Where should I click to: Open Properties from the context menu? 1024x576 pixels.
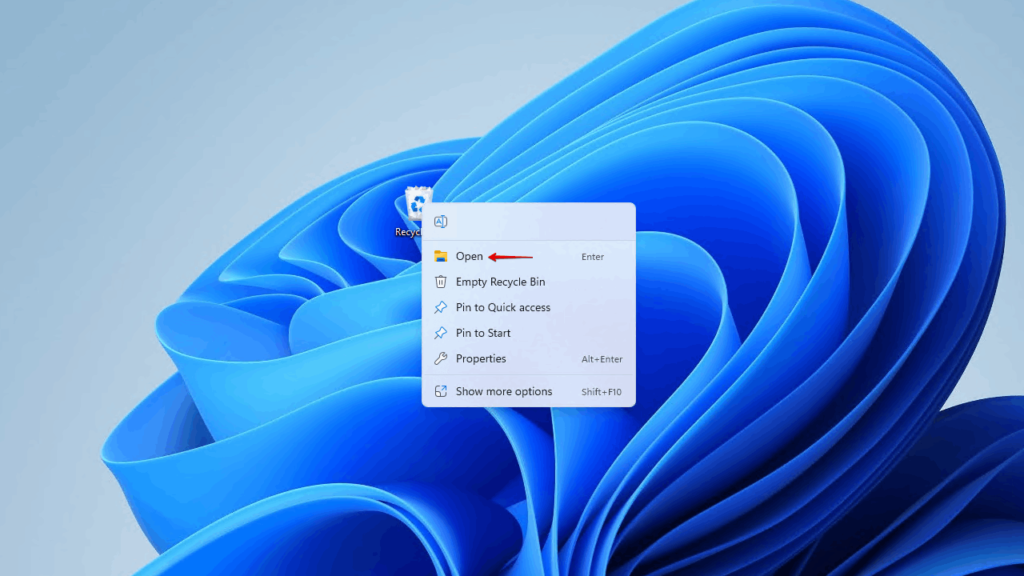click(x=483, y=358)
